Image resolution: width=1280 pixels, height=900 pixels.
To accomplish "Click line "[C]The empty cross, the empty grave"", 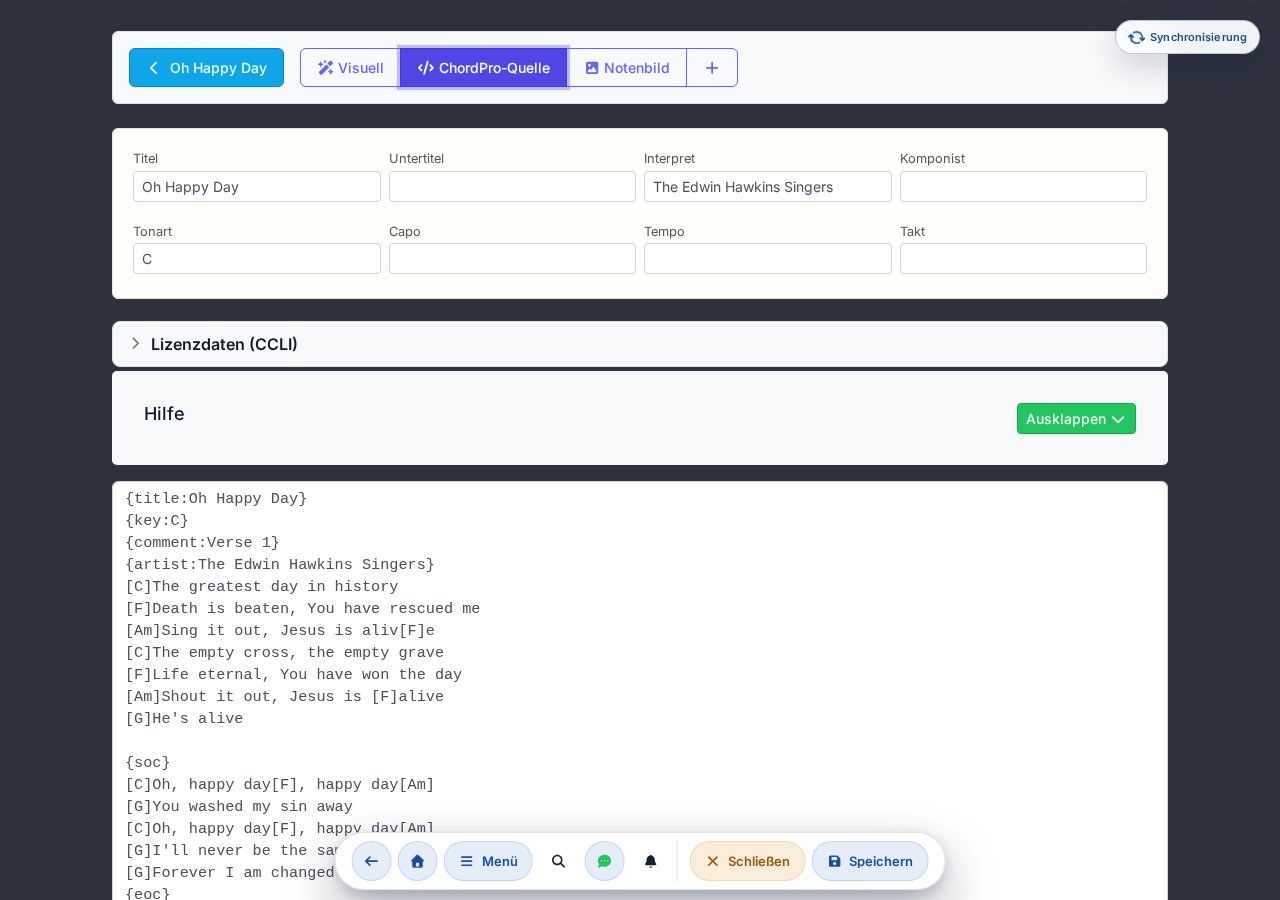I will pyautogui.click(x=285, y=653).
